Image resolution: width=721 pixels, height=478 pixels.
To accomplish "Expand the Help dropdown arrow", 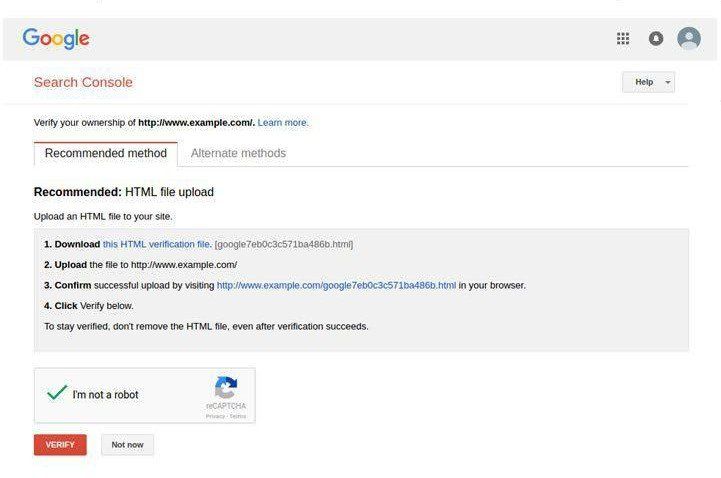I will pos(668,82).
